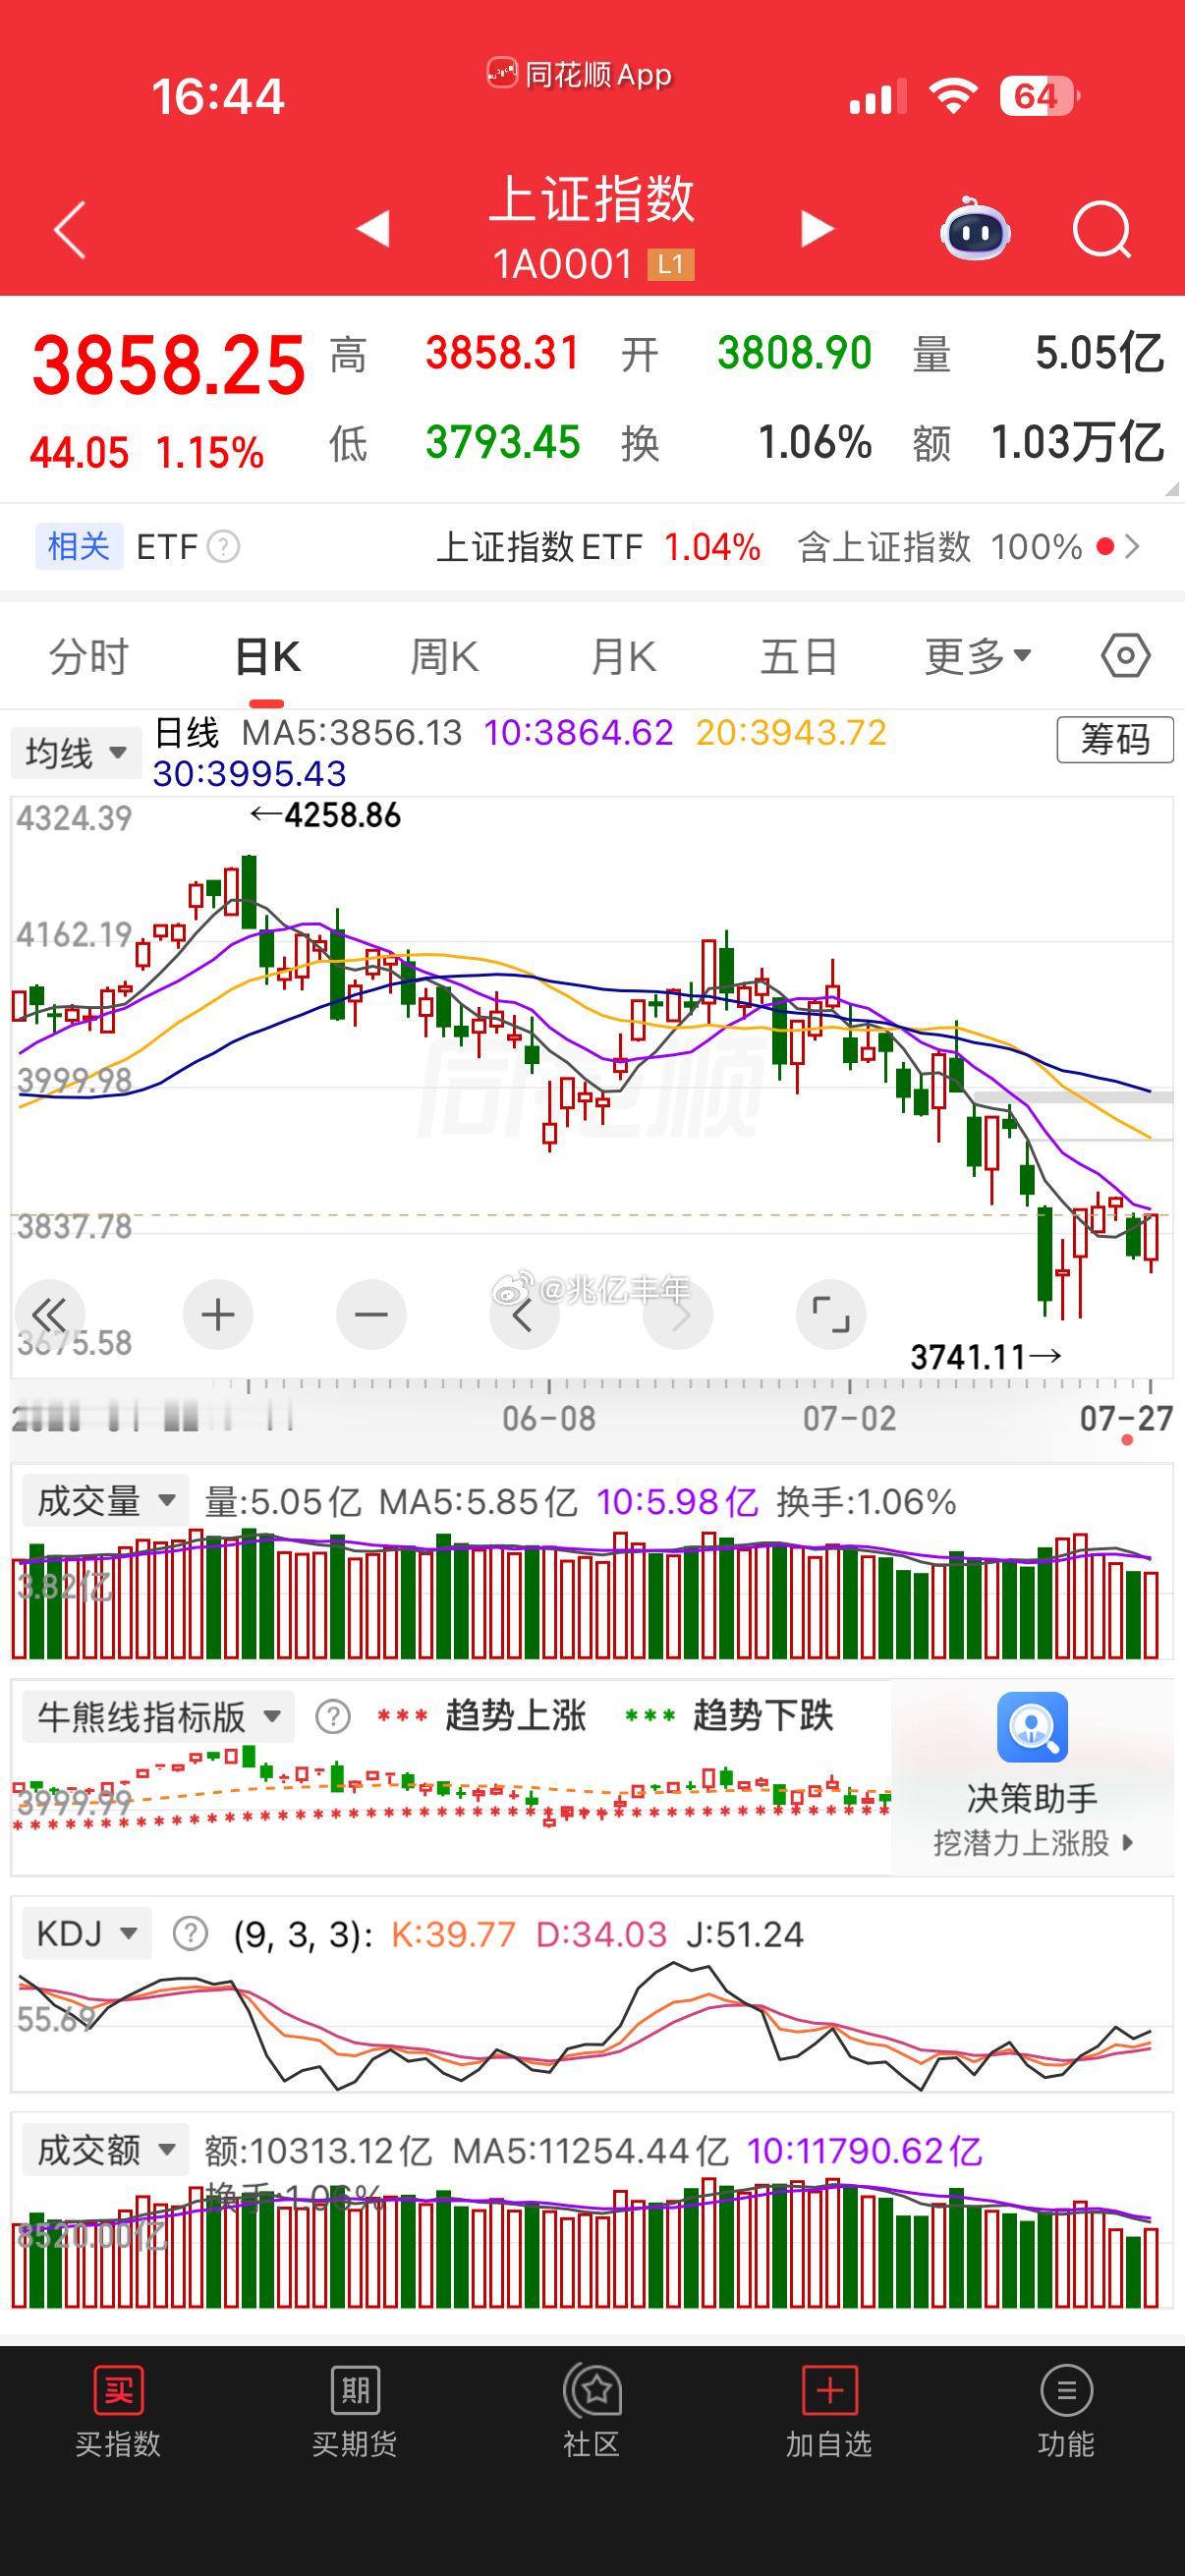1185x2576 pixels.
Task: Tap the 买指数 bottom button
Action: click(x=118, y=2411)
